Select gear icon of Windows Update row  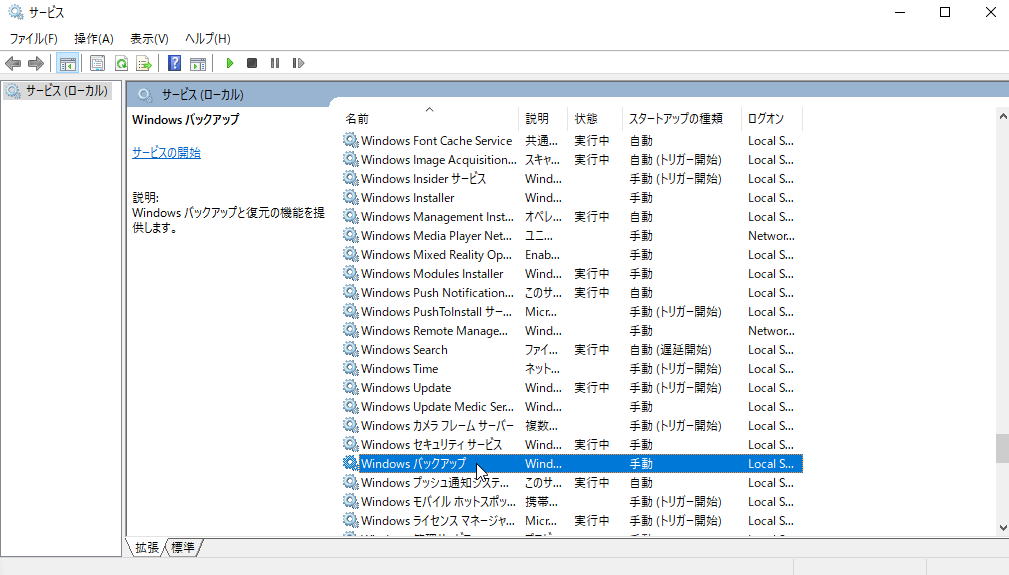[x=350, y=387]
